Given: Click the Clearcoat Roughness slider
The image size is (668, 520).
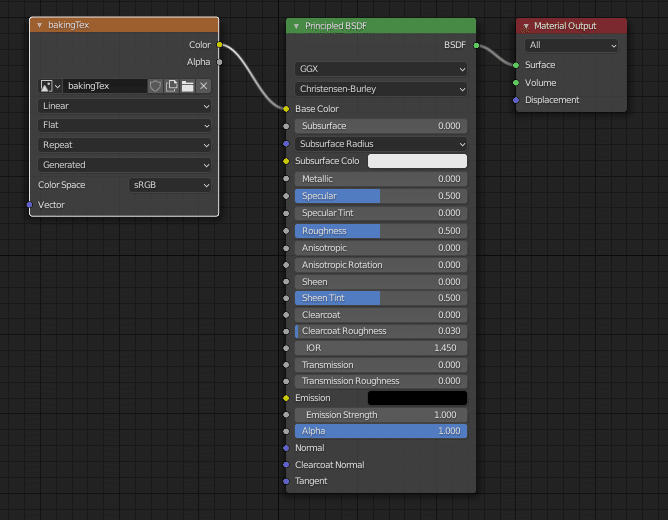Looking at the screenshot, I should [x=381, y=331].
